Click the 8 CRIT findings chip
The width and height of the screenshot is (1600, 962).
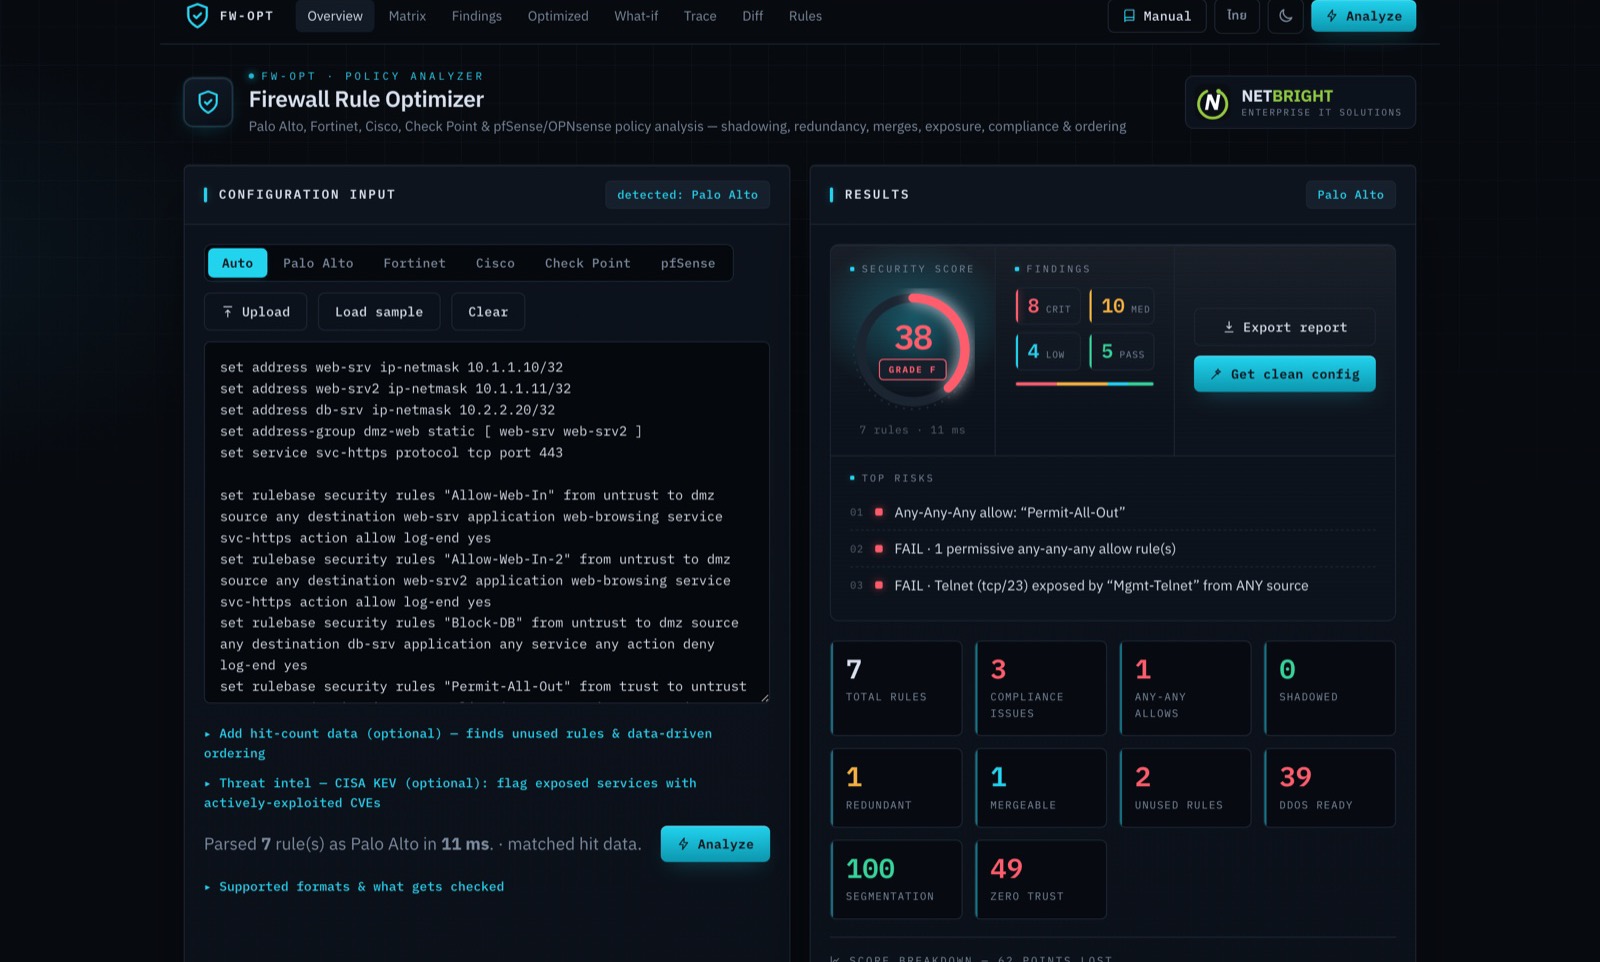(1048, 306)
